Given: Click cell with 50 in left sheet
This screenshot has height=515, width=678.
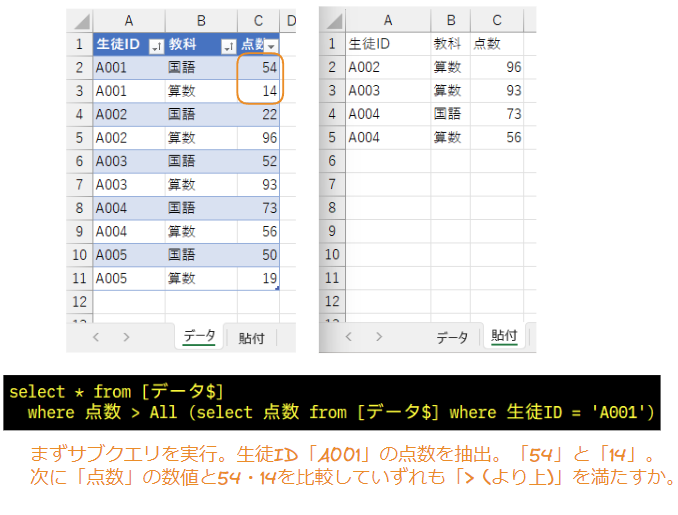Looking at the screenshot, I should tap(258, 255).
